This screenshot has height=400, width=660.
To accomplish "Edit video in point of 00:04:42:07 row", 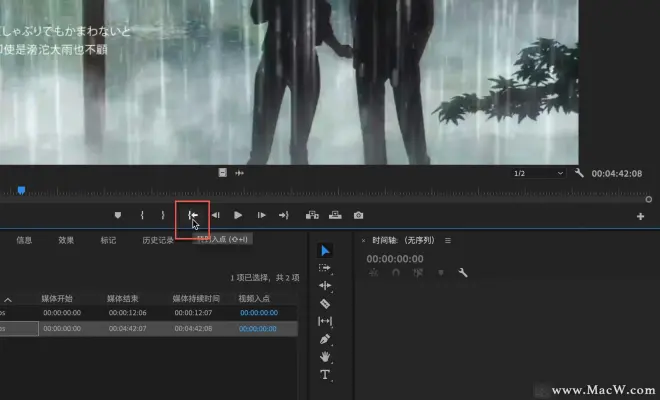I will click(258, 328).
